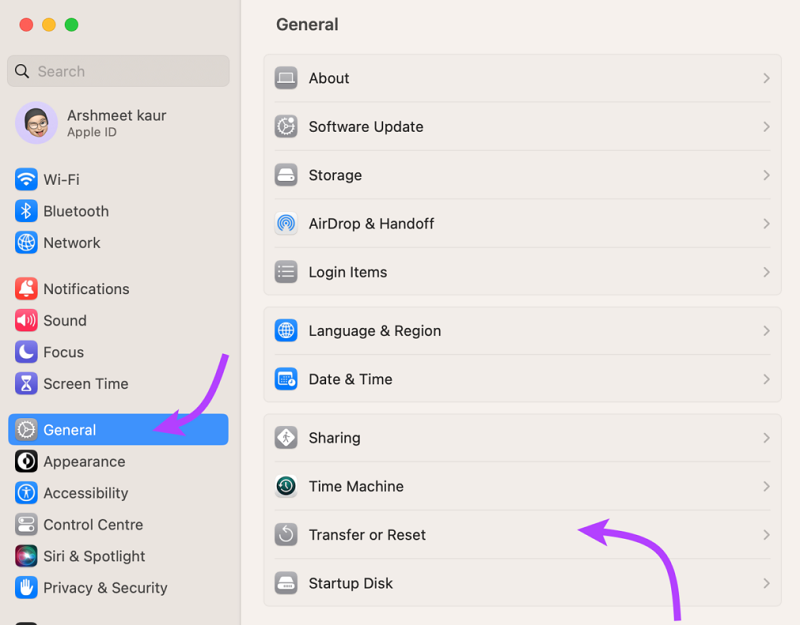Switch to the Appearance settings pane
Viewport: 800px width, 625px height.
click(84, 462)
